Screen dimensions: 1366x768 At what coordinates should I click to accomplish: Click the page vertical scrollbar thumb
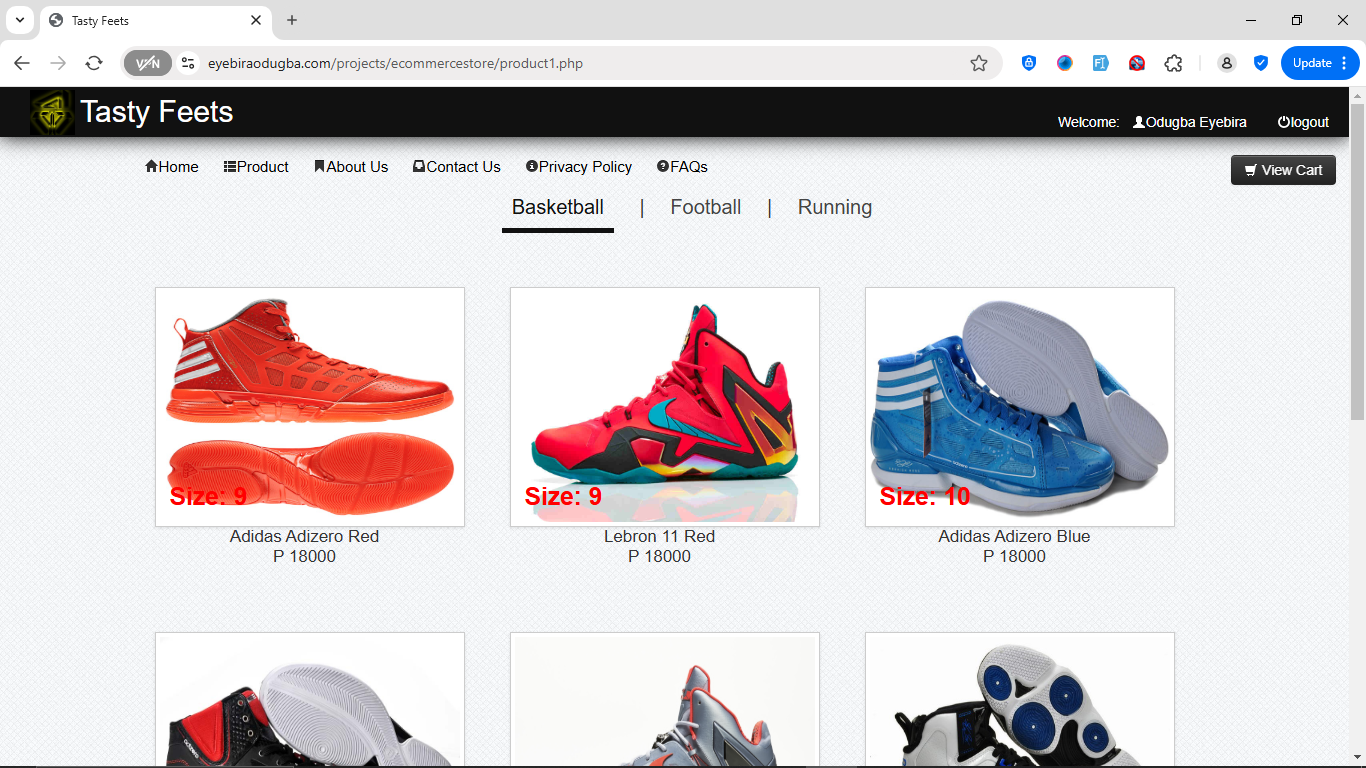point(1357,262)
